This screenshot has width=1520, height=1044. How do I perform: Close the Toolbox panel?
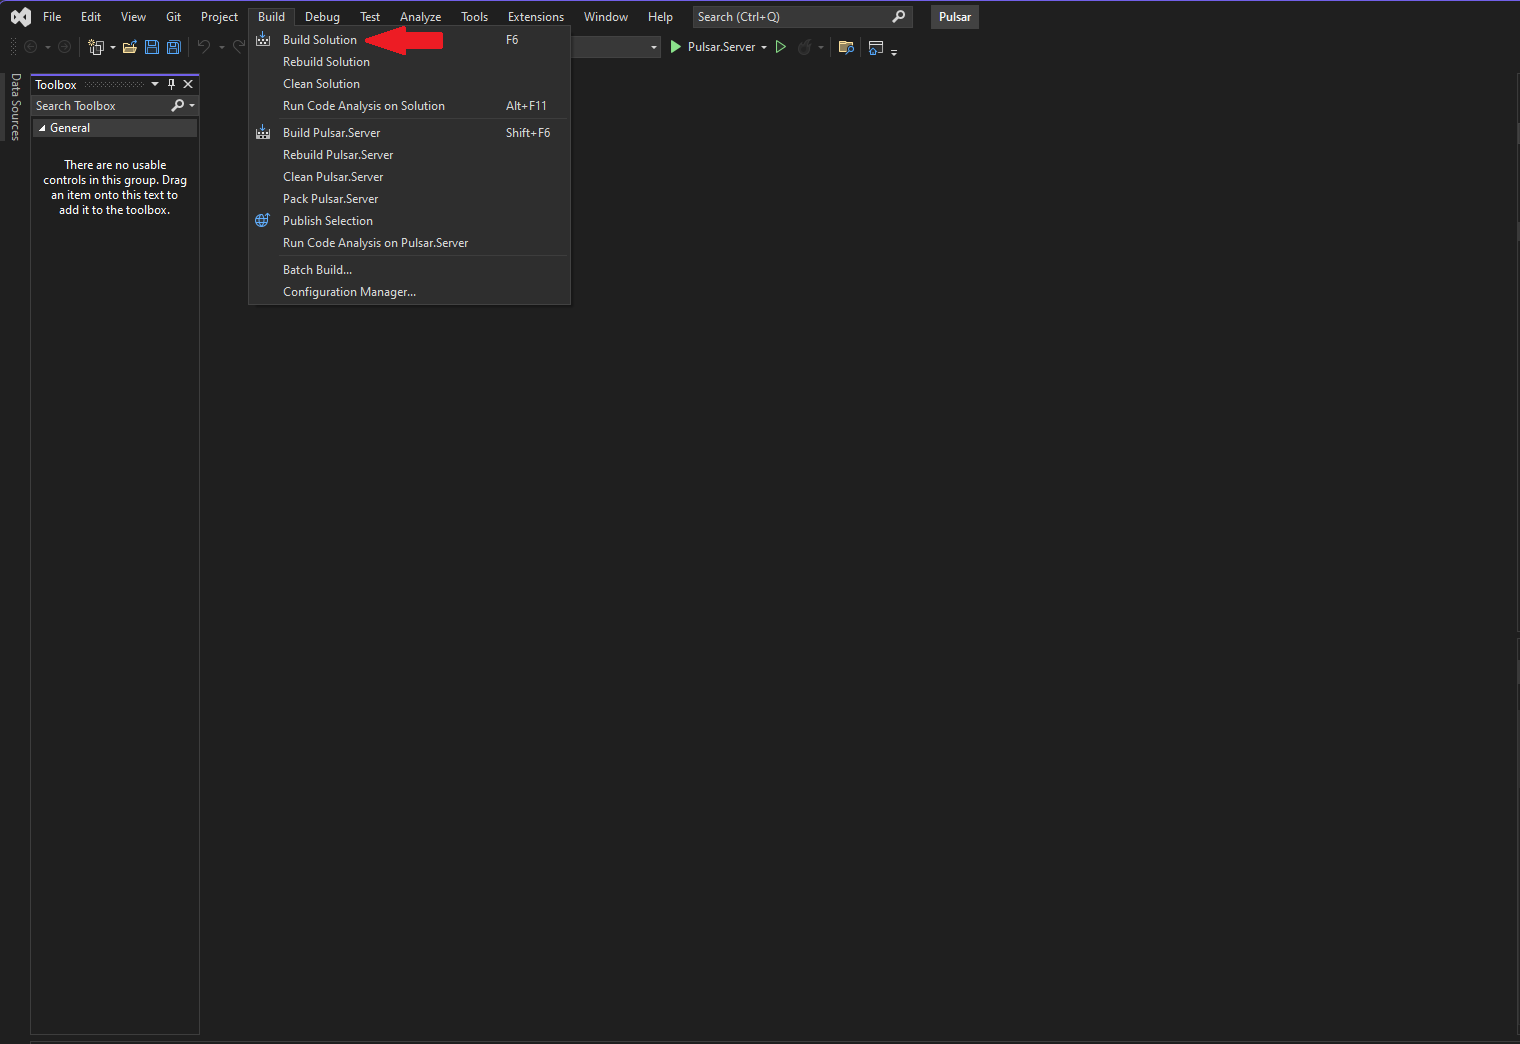(x=188, y=84)
